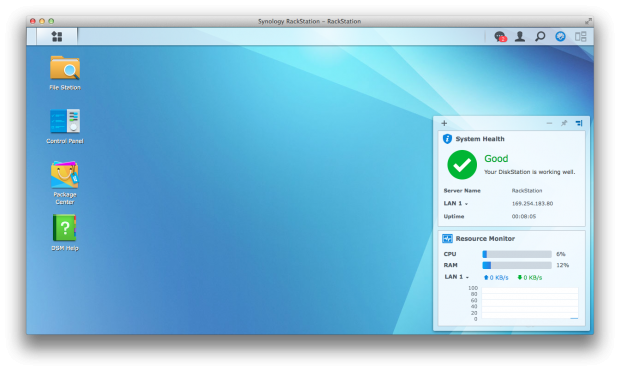Screen dimensions: 620x371
Task: Click the IP address 169.254.183.80
Action: [x=532, y=203]
